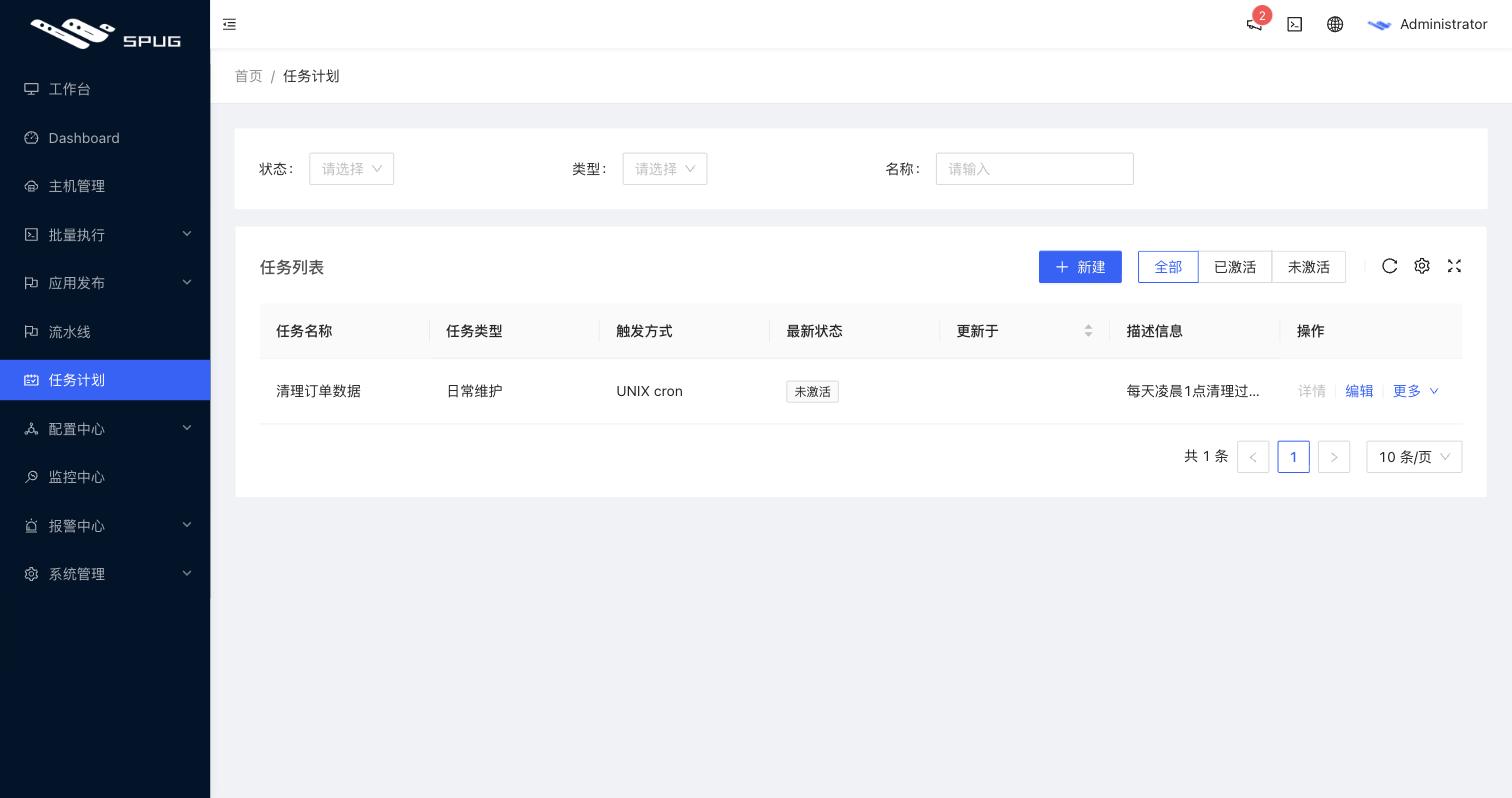The height and width of the screenshot is (798, 1512).
Task: Expand the 配置中心 submenu chevron
Action: coord(187,428)
